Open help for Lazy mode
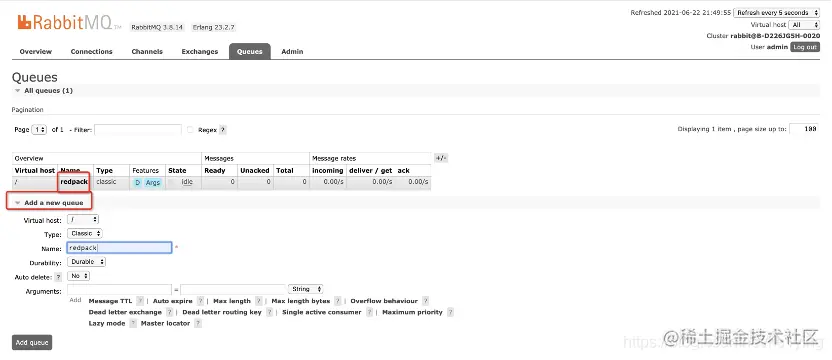The width and height of the screenshot is (832, 360). click(x=133, y=323)
